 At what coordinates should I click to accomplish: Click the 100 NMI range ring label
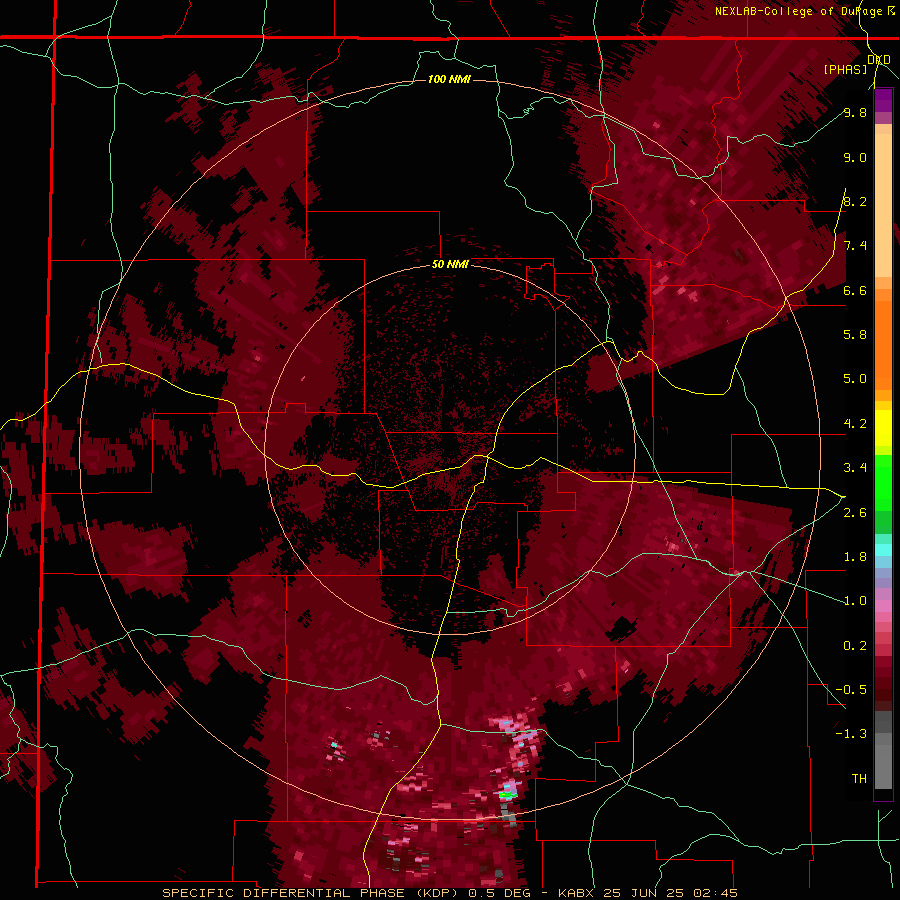(449, 79)
